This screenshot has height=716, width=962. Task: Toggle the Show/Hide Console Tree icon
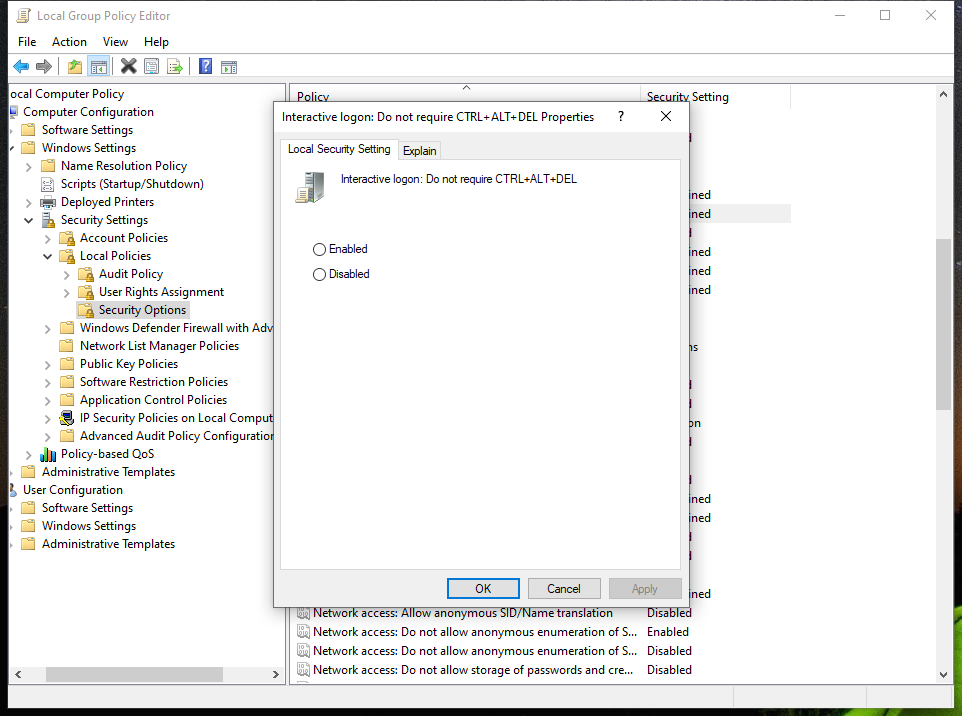tap(98, 67)
